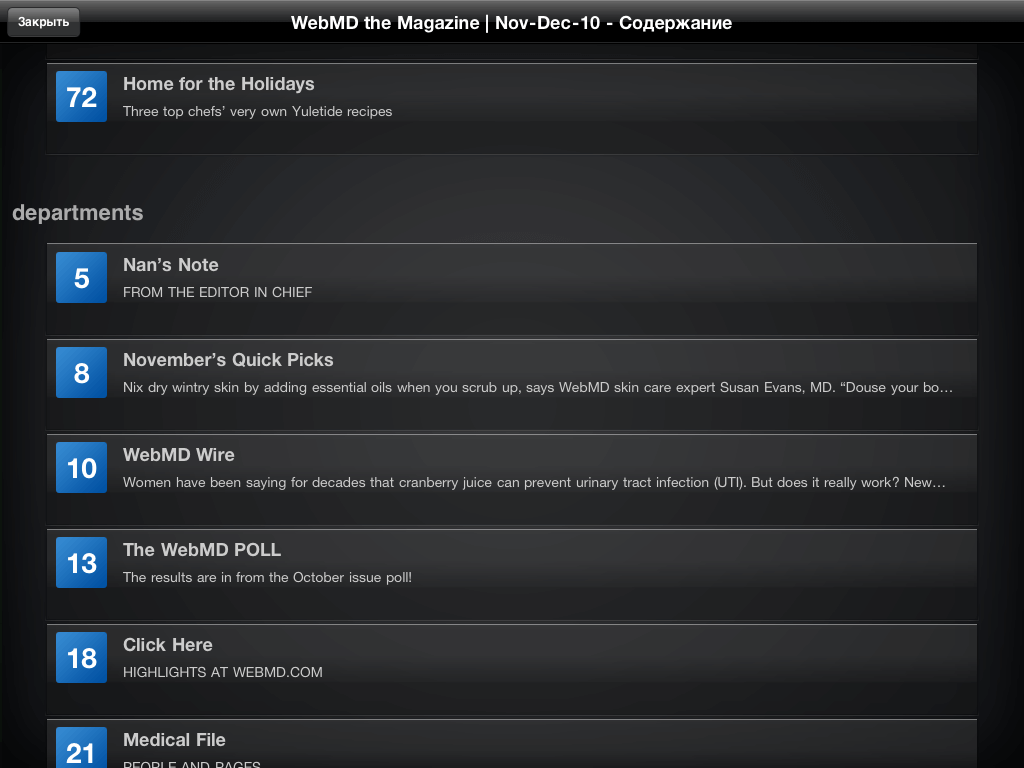This screenshot has height=768, width=1024.
Task: Open Medical File article title
Action: click(x=174, y=740)
